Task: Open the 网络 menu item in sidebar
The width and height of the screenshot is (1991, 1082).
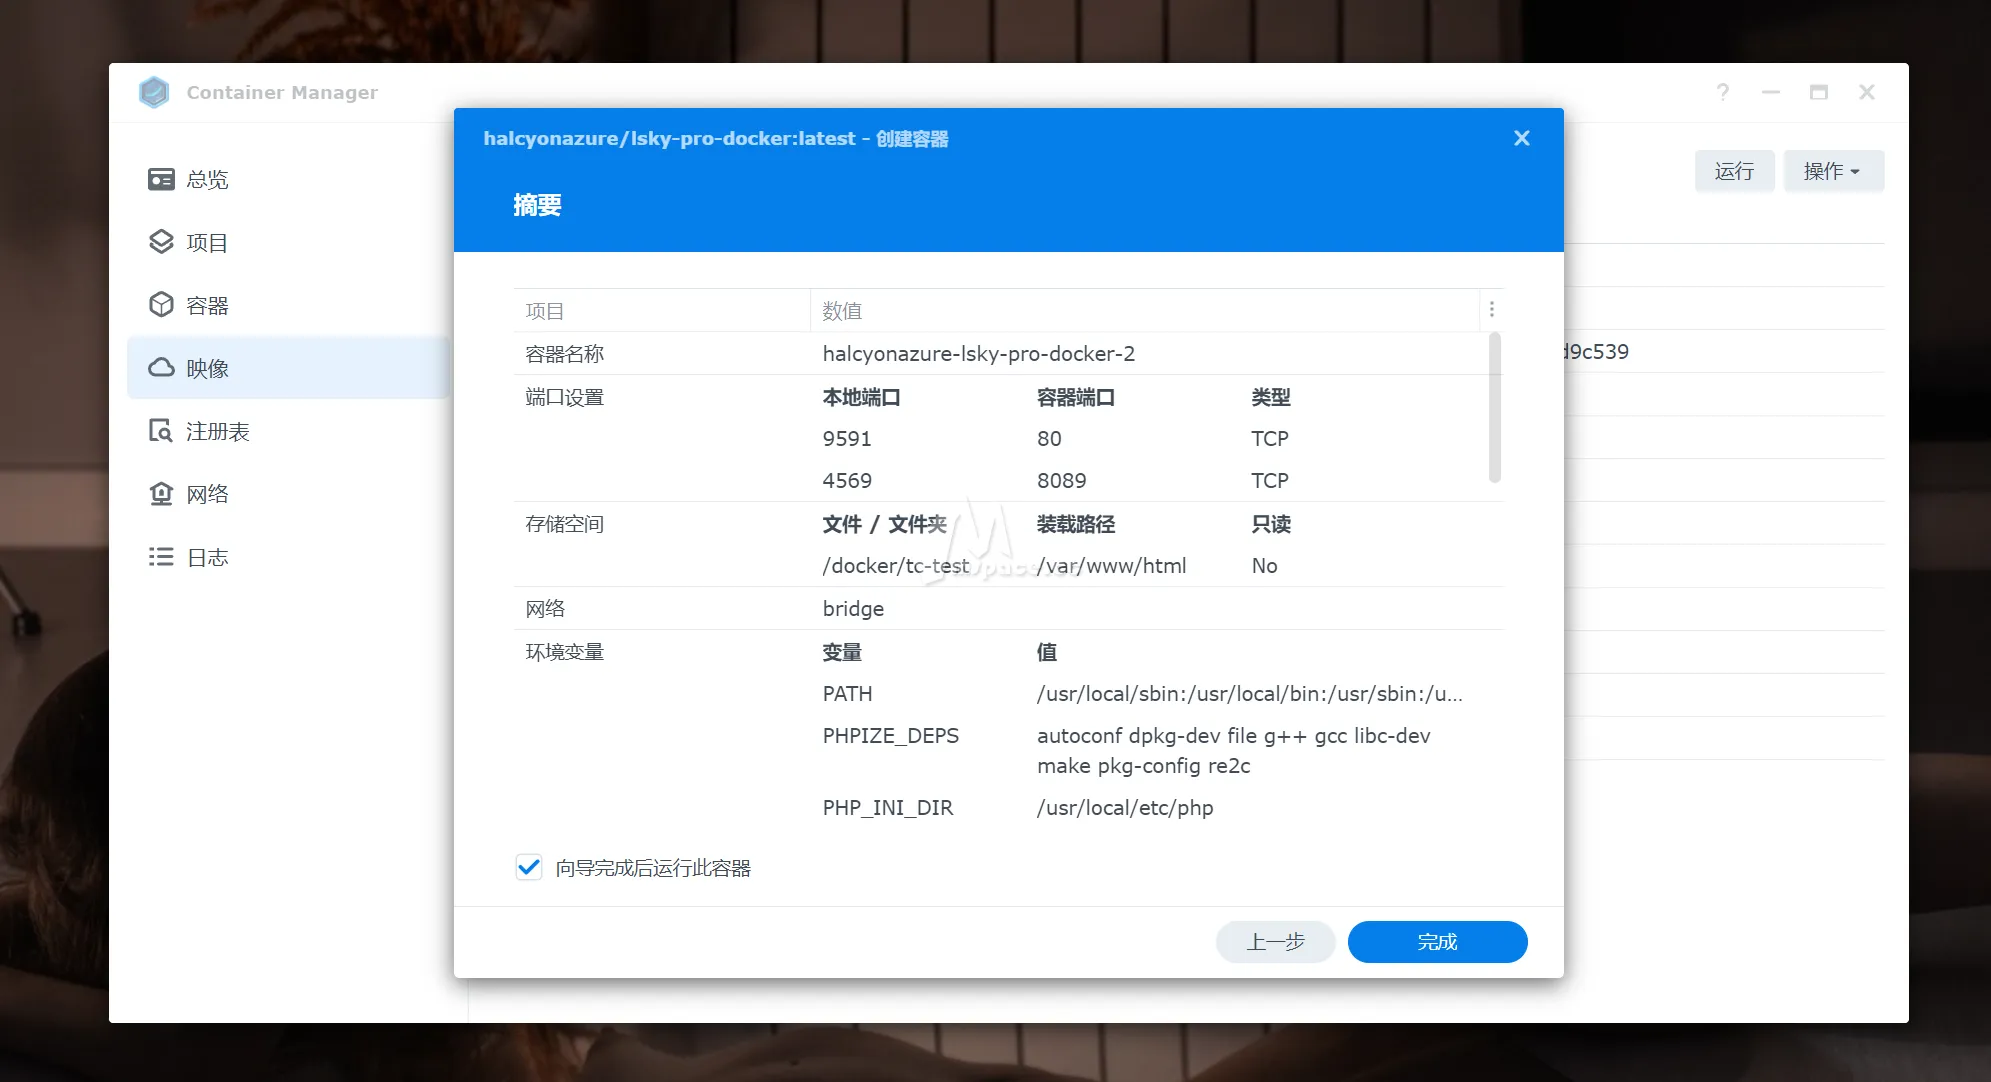Action: (x=289, y=494)
